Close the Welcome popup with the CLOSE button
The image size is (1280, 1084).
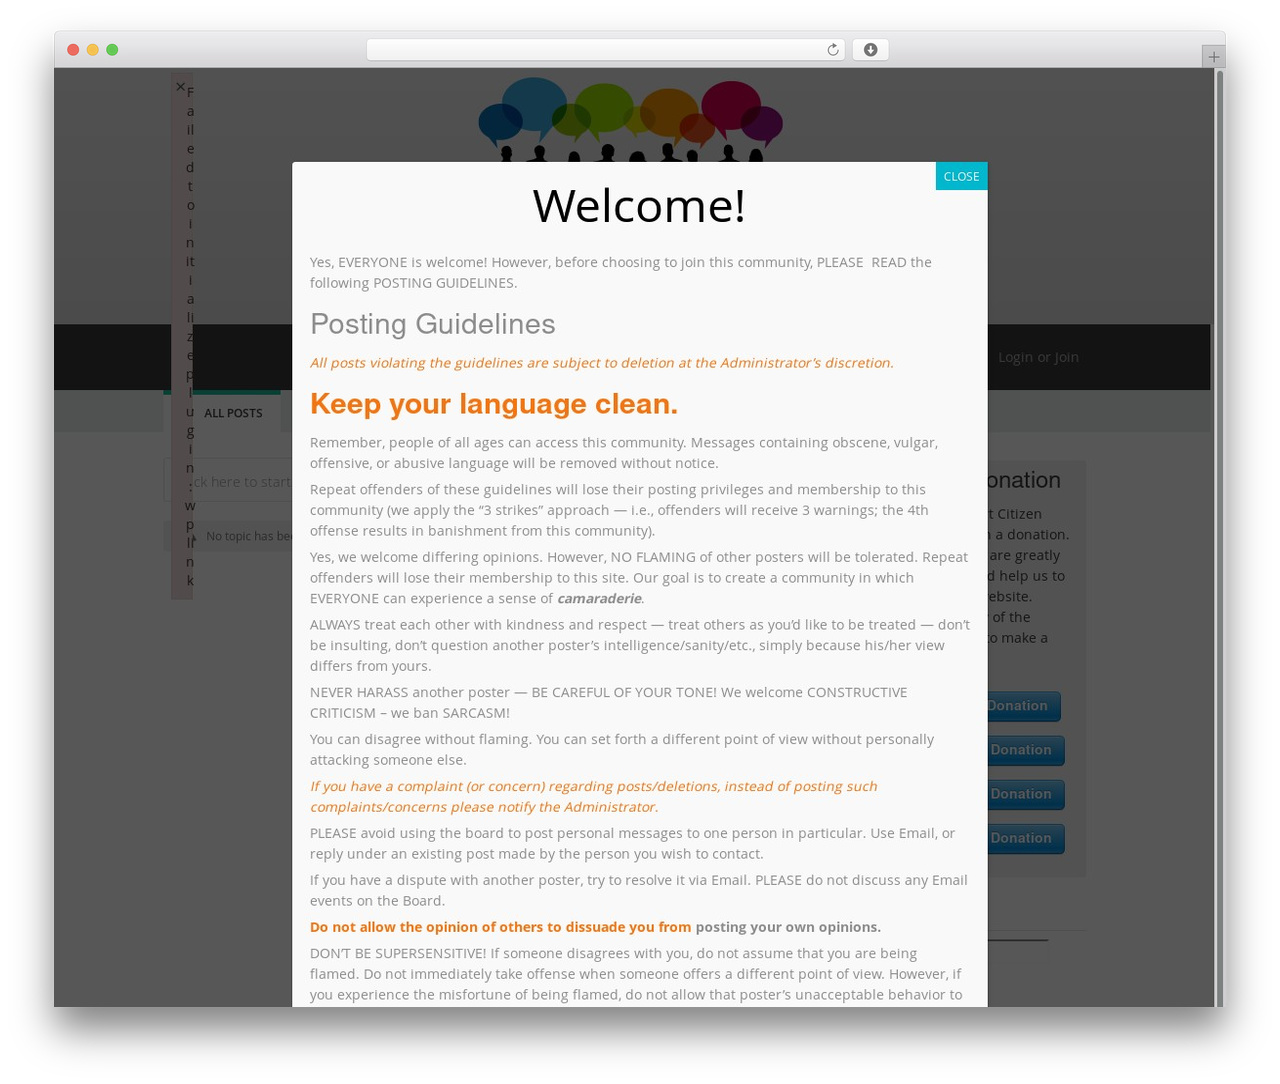coord(961,176)
